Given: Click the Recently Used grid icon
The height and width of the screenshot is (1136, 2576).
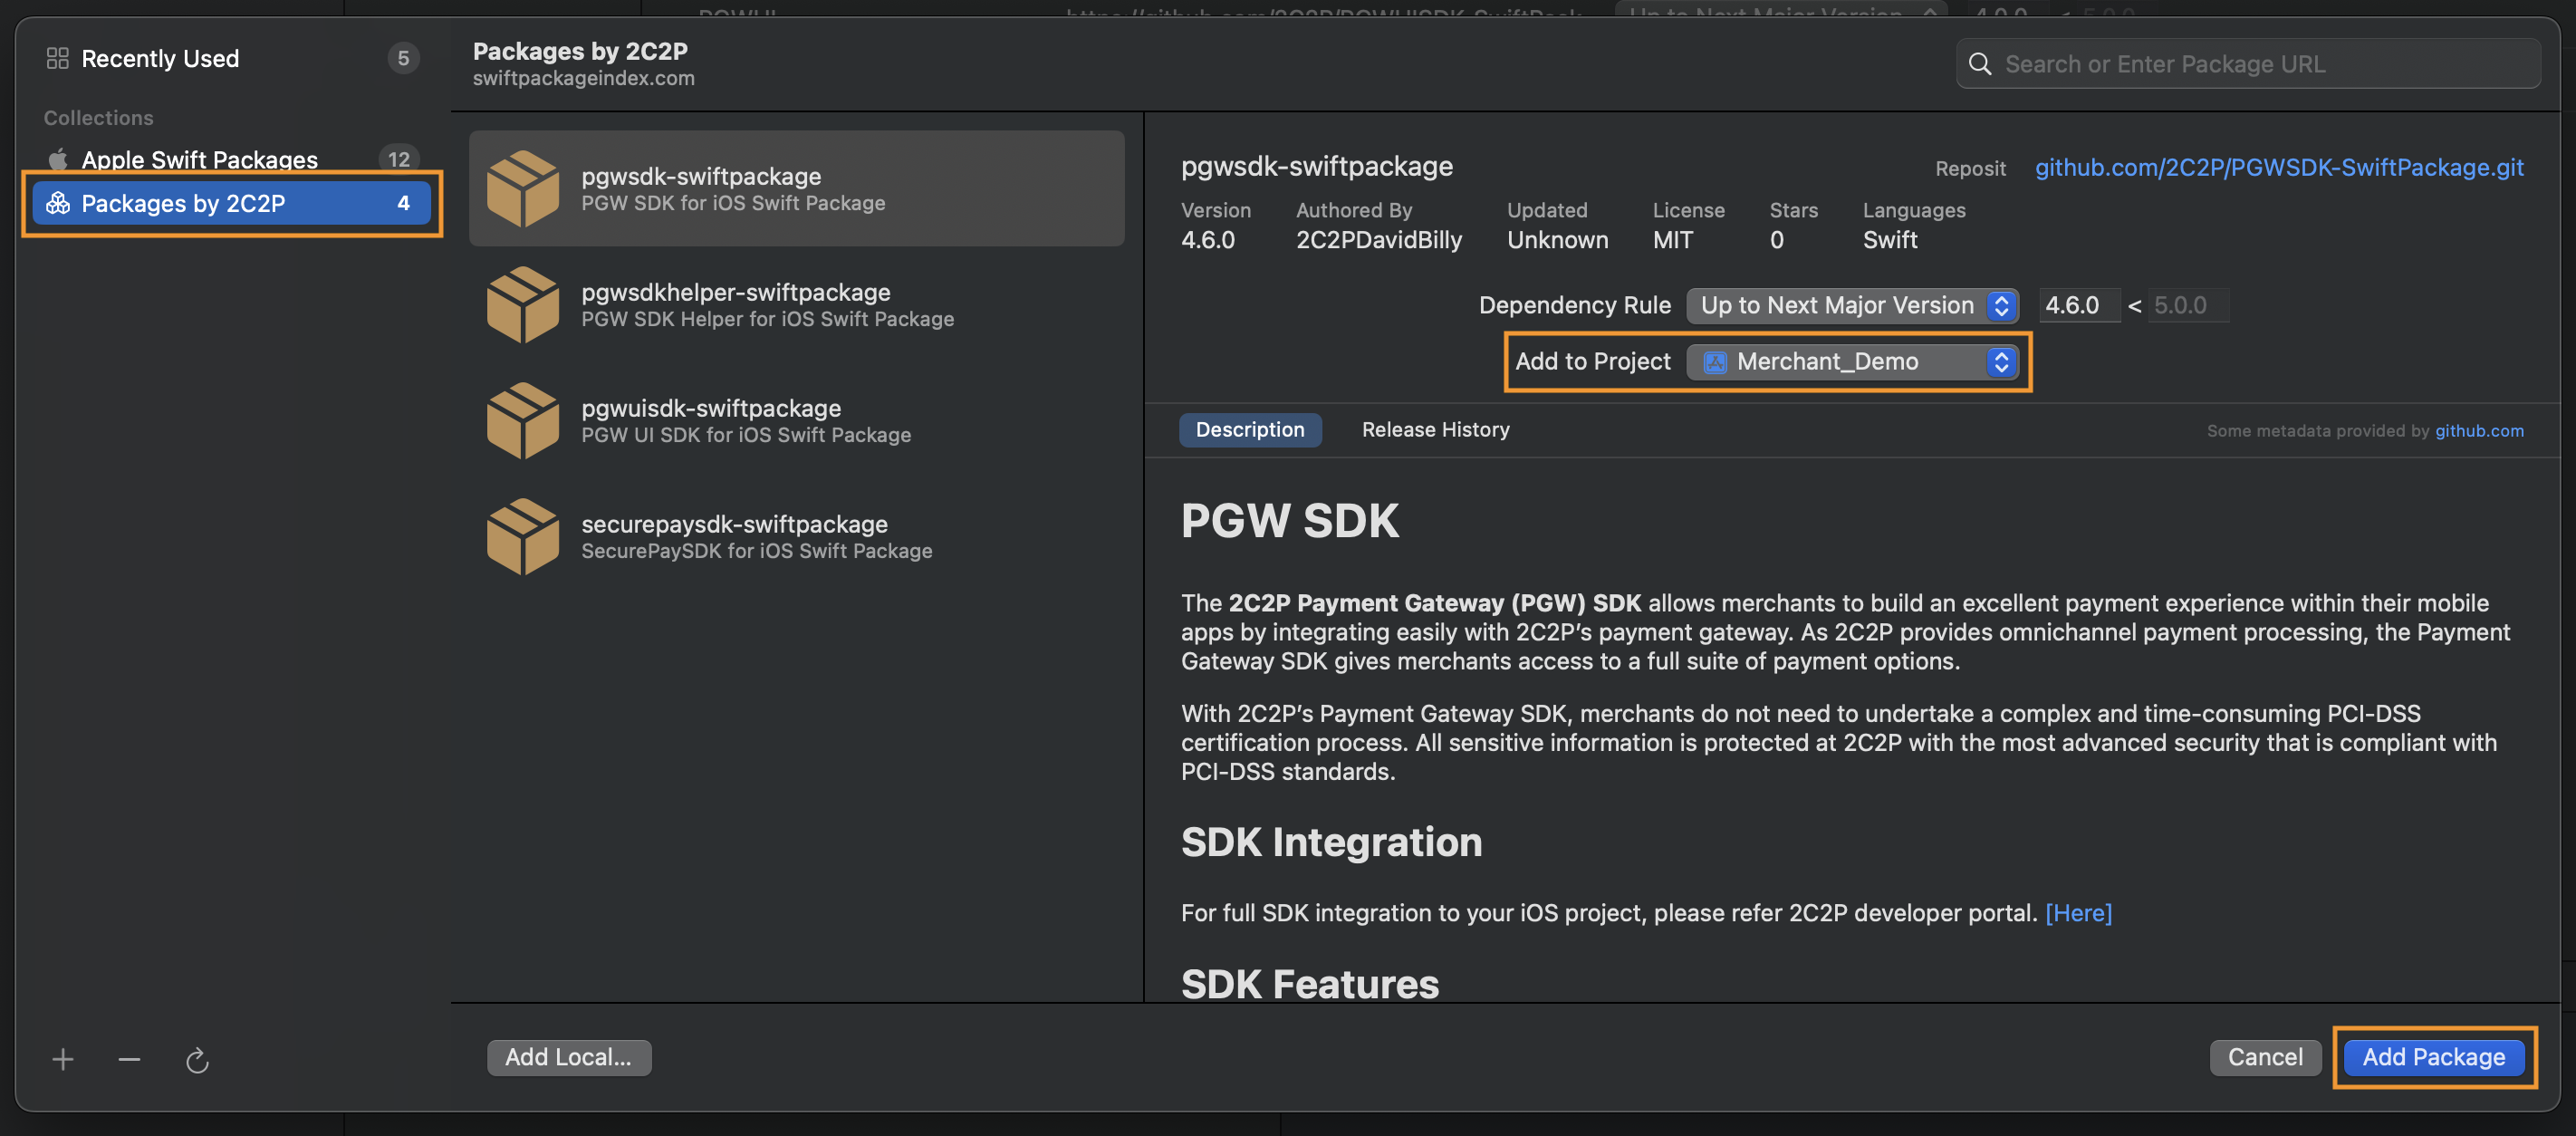Looking at the screenshot, I should [x=57, y=58].
